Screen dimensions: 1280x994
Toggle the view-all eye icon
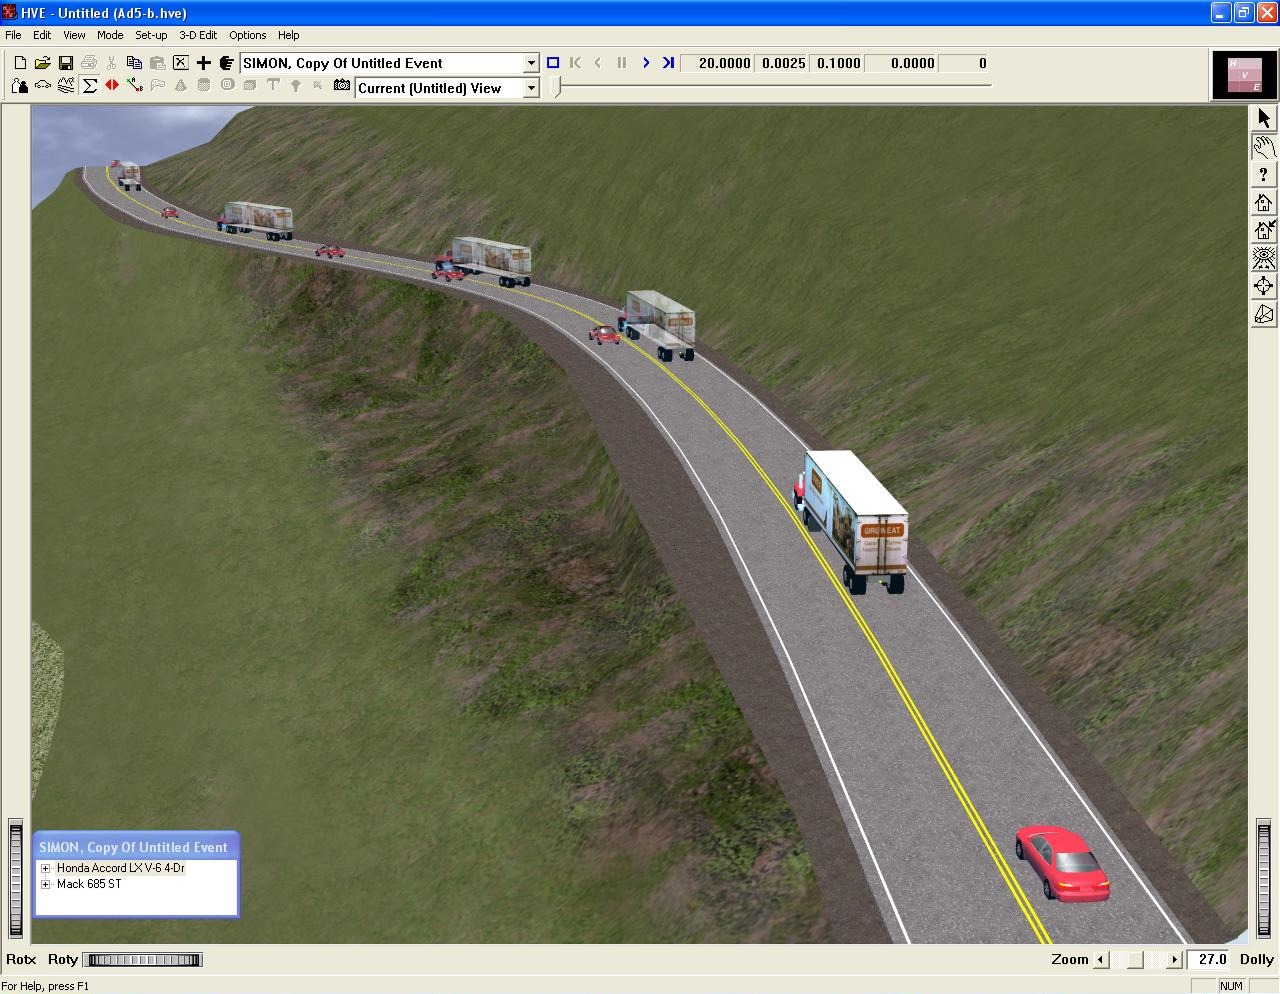[1264, 258]
